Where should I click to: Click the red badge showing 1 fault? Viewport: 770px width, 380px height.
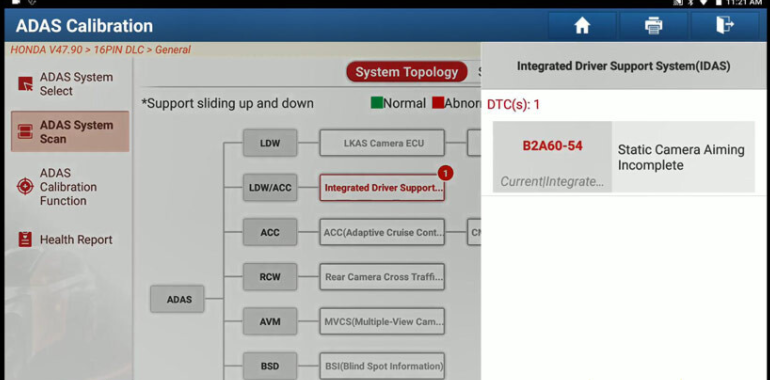point(445,173)
